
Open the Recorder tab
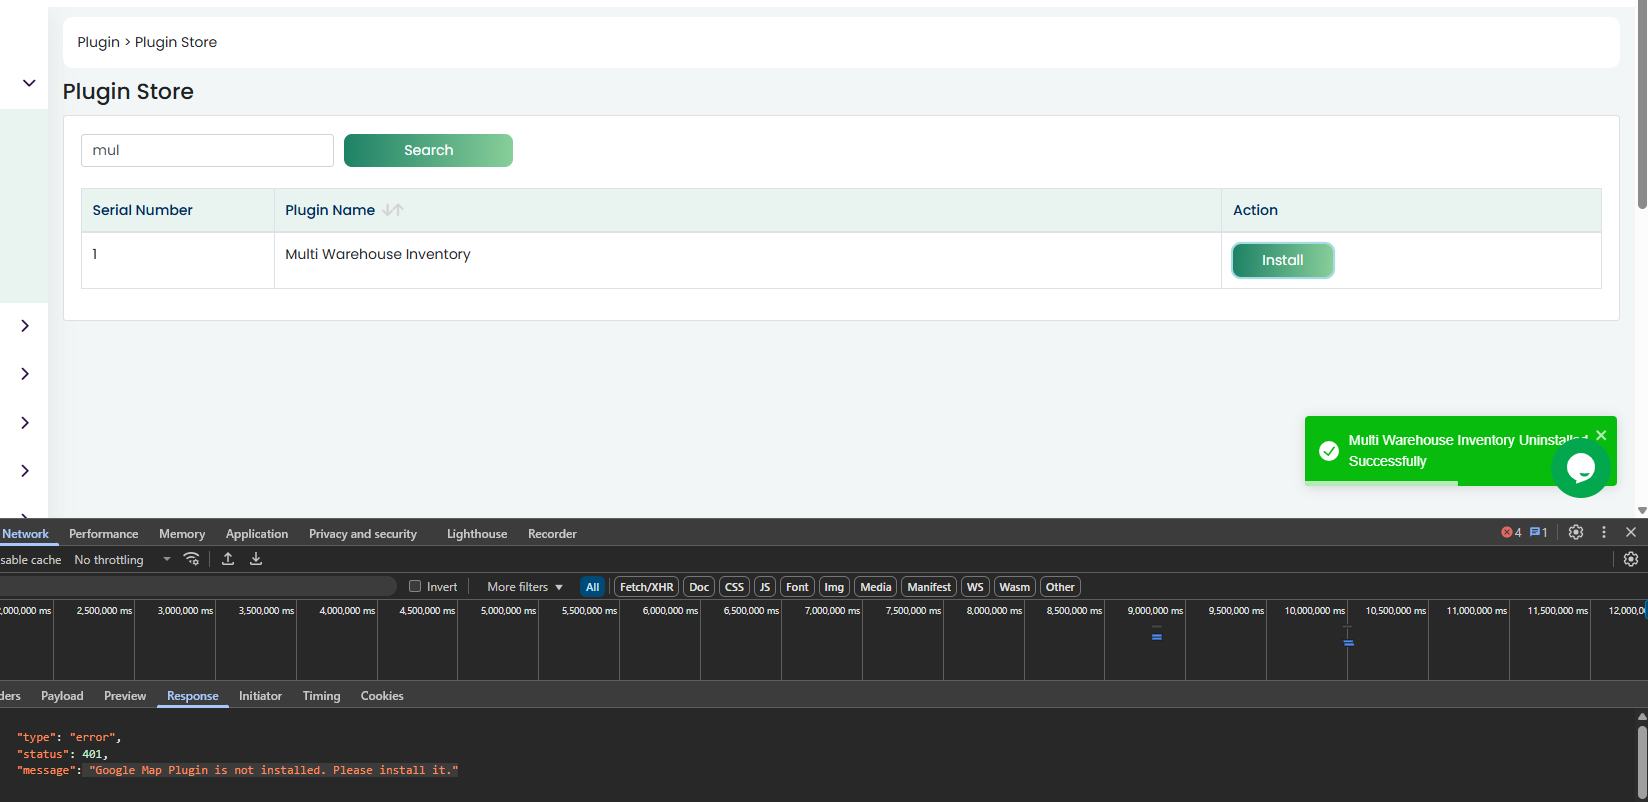coord(552,534)
